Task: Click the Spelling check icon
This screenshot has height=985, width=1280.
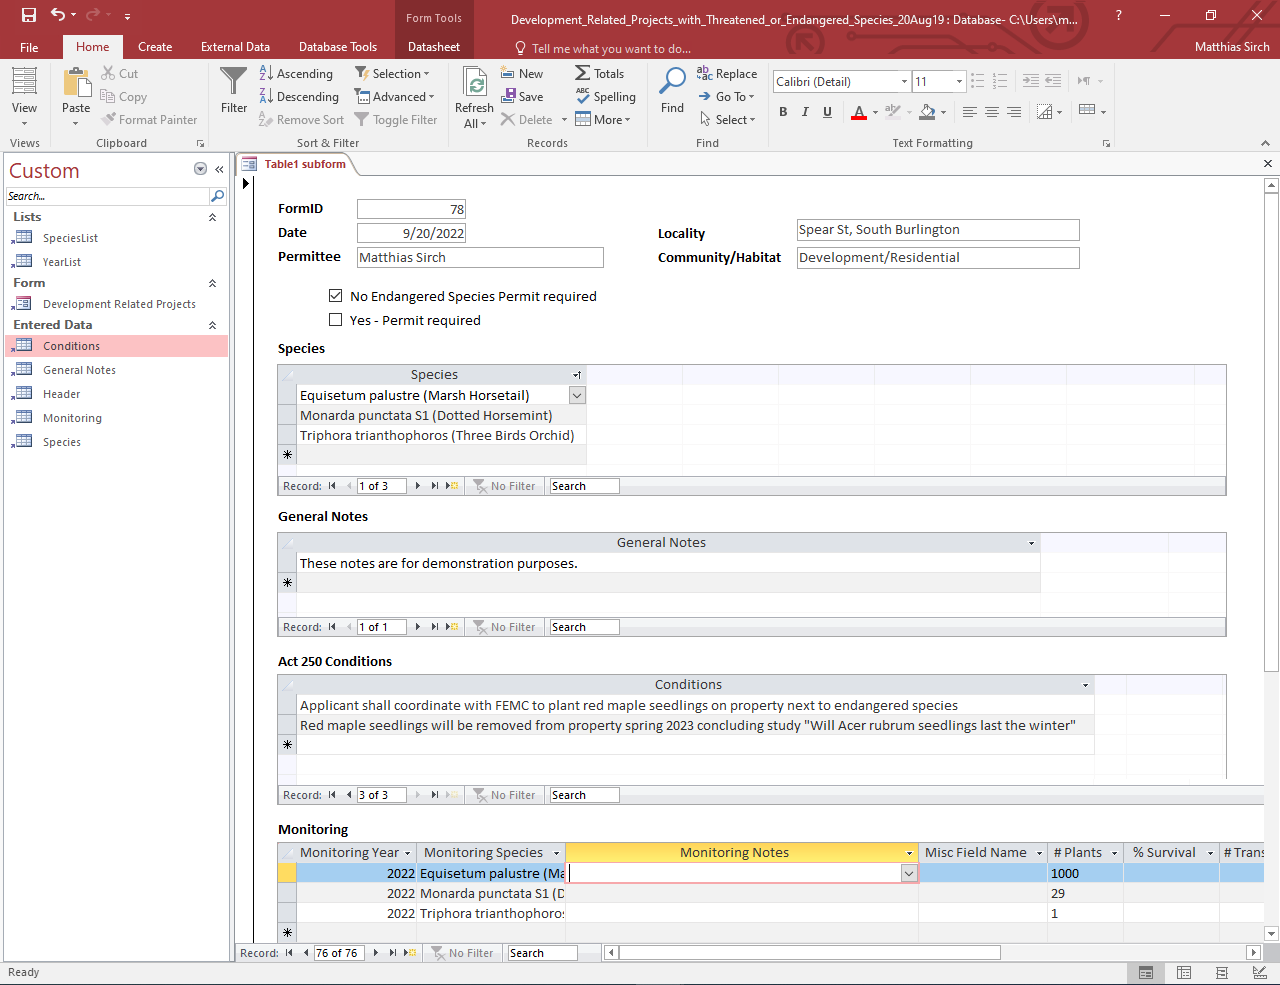Action: [x=582, y=96]
